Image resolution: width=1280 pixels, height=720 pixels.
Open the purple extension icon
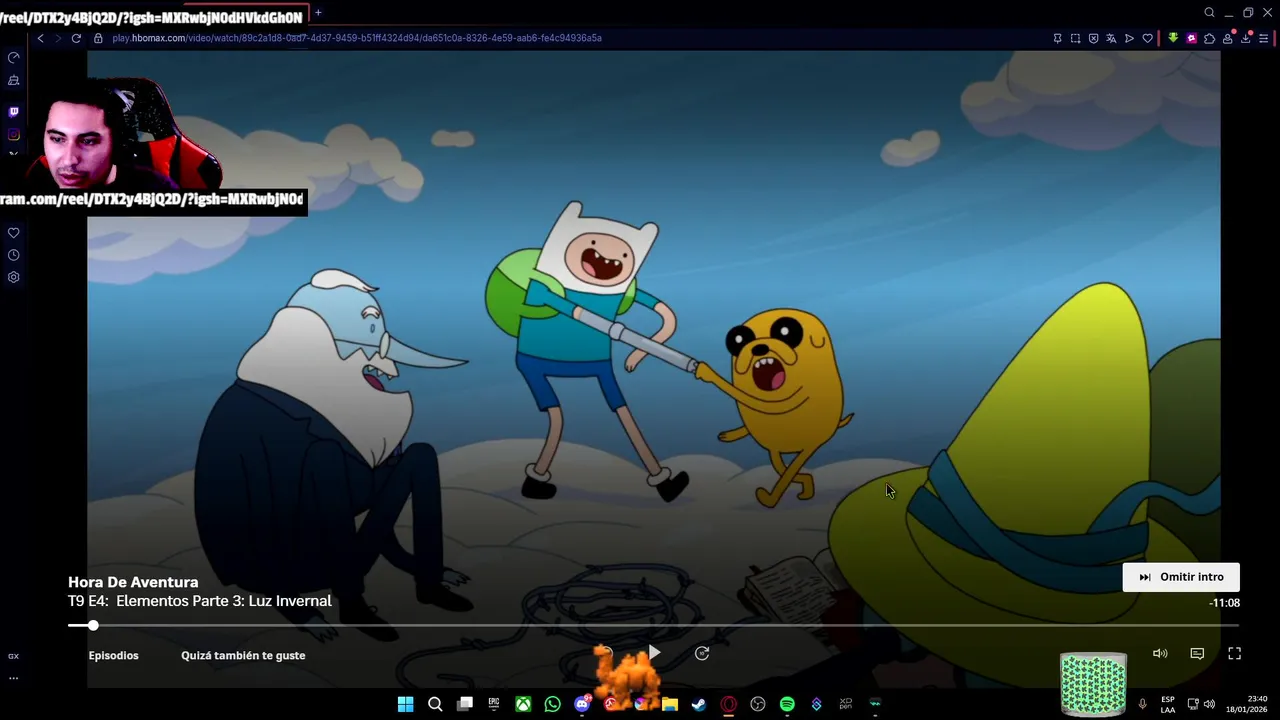click(1191, 38)
